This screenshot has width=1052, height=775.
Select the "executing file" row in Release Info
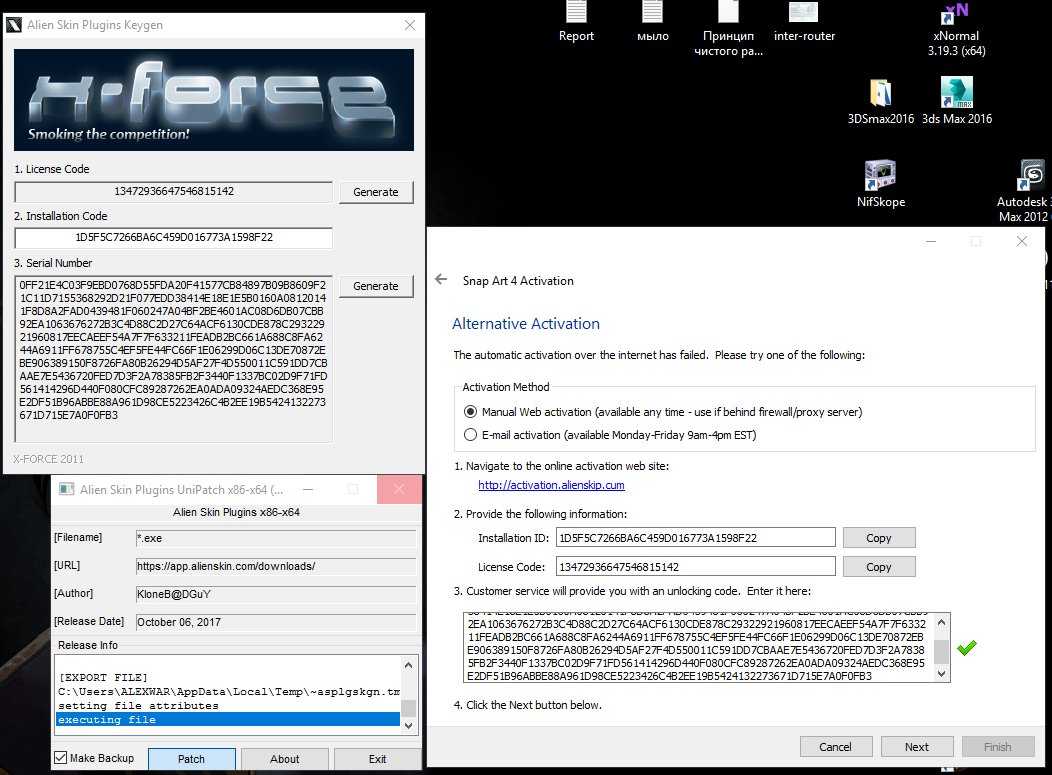(x=228, y=719)
